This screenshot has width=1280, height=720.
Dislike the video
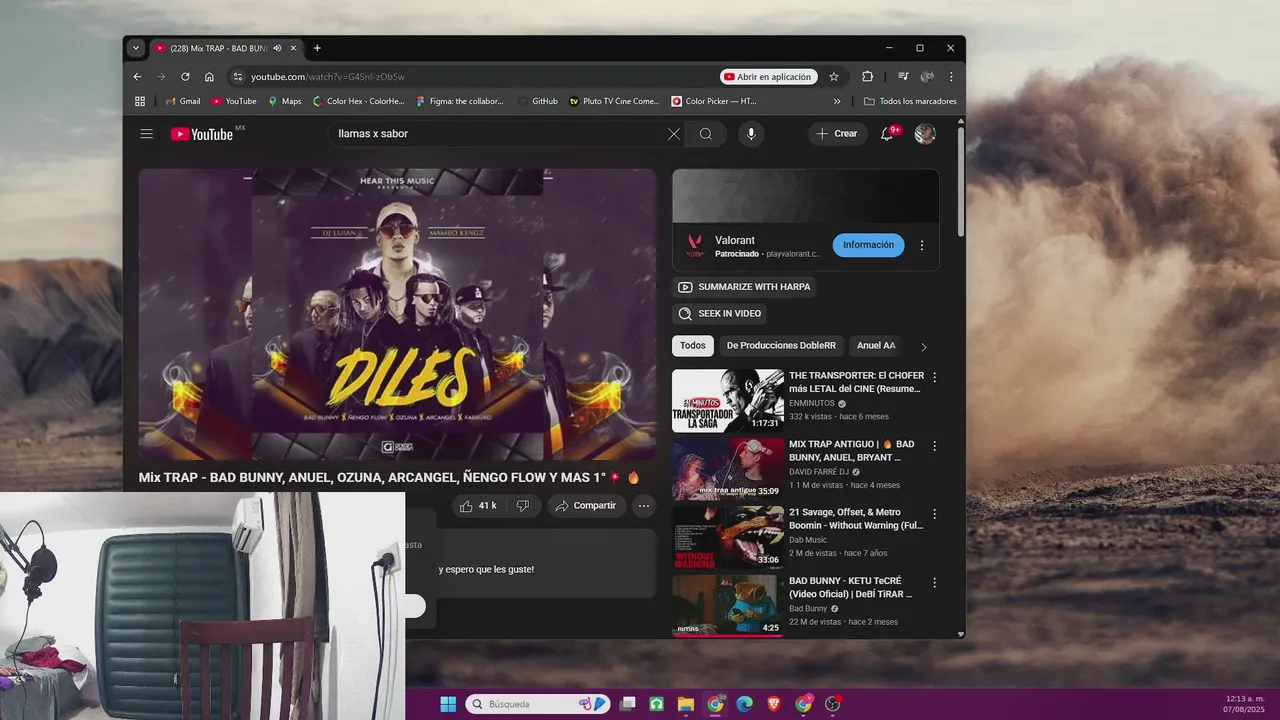523,506
